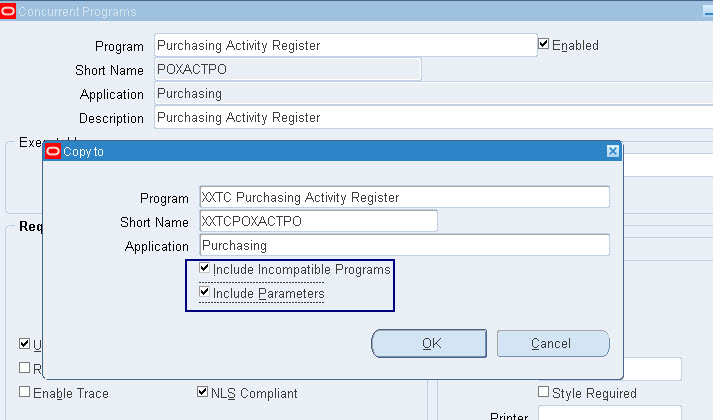Click the Application field below POXACTPO
Viewport: 713px width, 420px height.
[x=430, y=94]
